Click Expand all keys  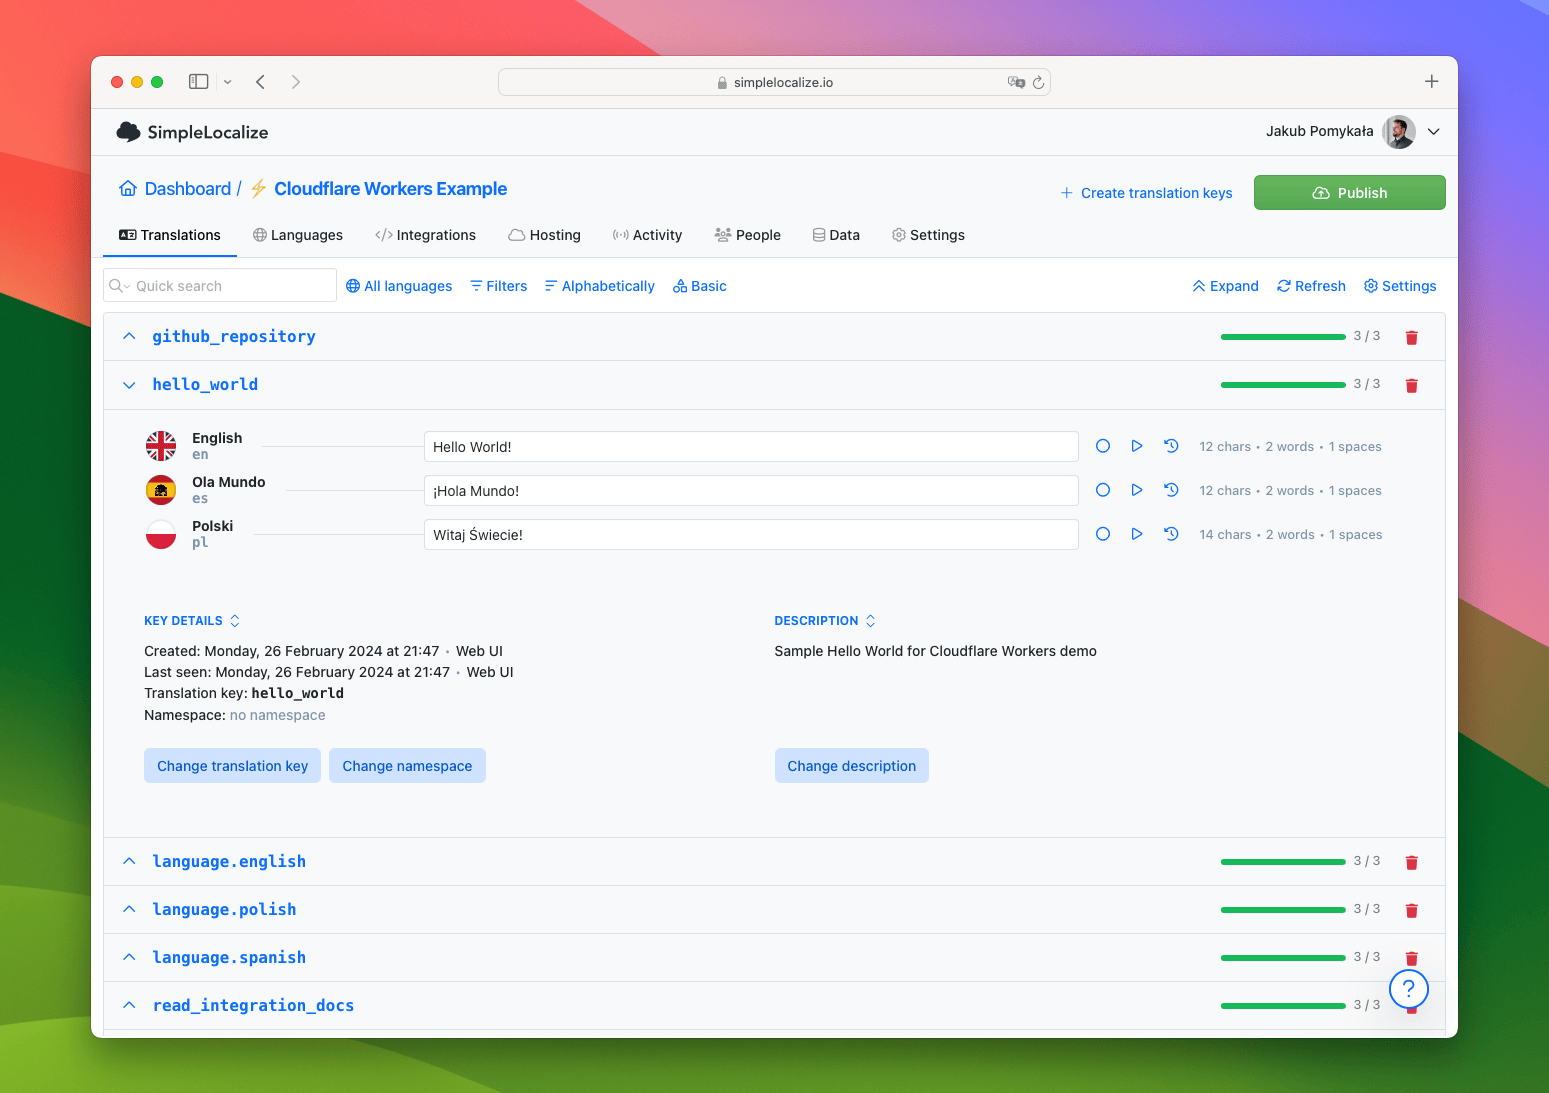pos(1225,286)
